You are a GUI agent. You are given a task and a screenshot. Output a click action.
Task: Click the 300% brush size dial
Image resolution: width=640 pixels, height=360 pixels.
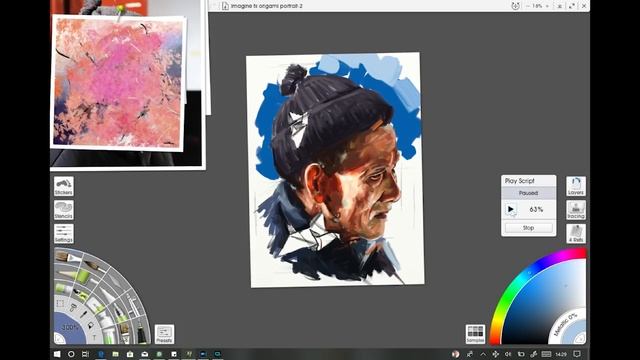(x=69, y=328)
